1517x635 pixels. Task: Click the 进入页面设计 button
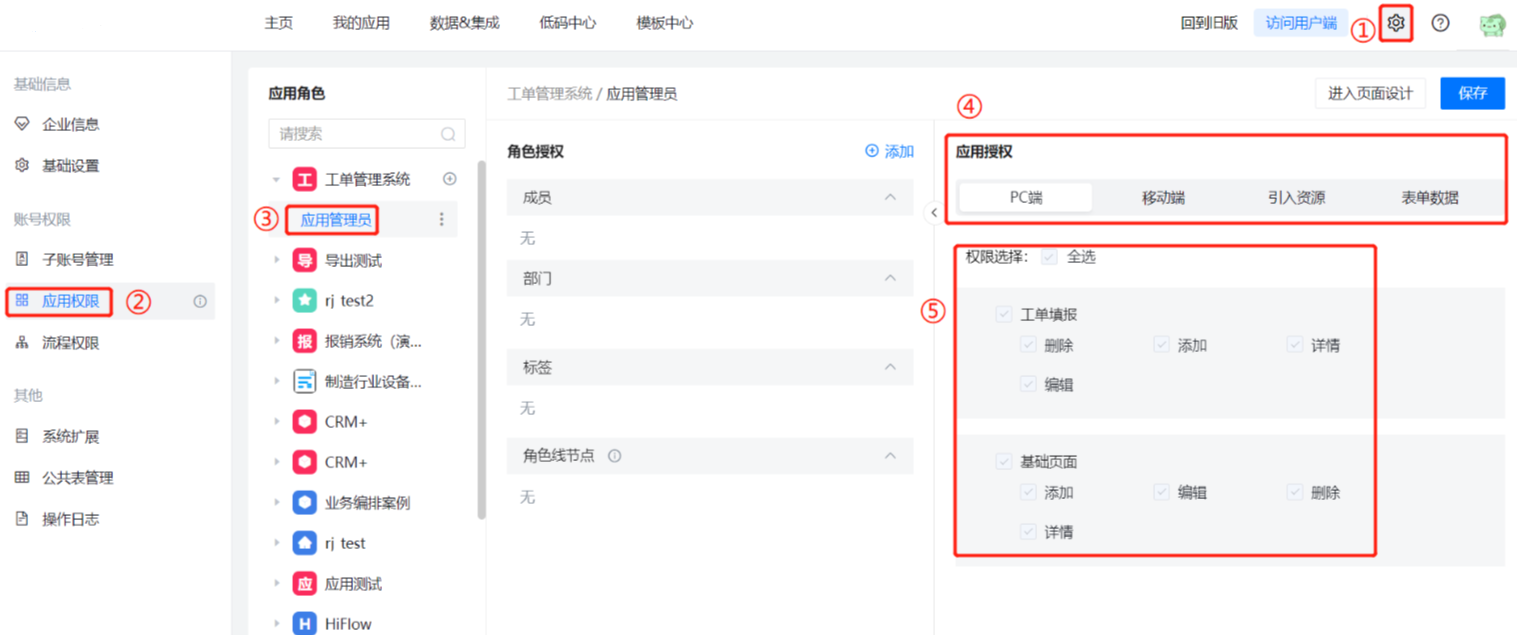1370,93
